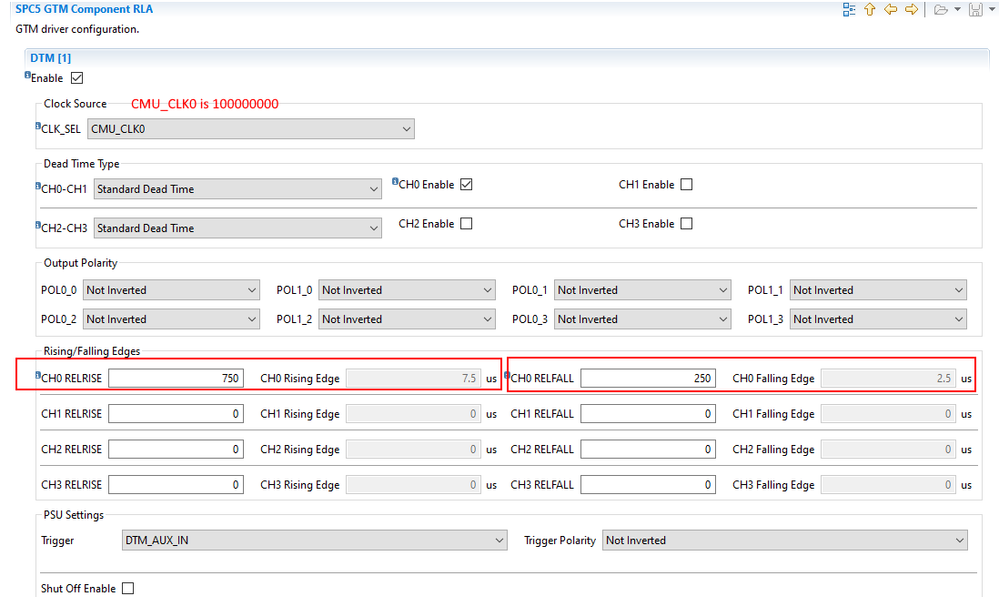Click the CH1 RELRISE input field
Screen dimensions: 999x597
click(x=176, y=414)
